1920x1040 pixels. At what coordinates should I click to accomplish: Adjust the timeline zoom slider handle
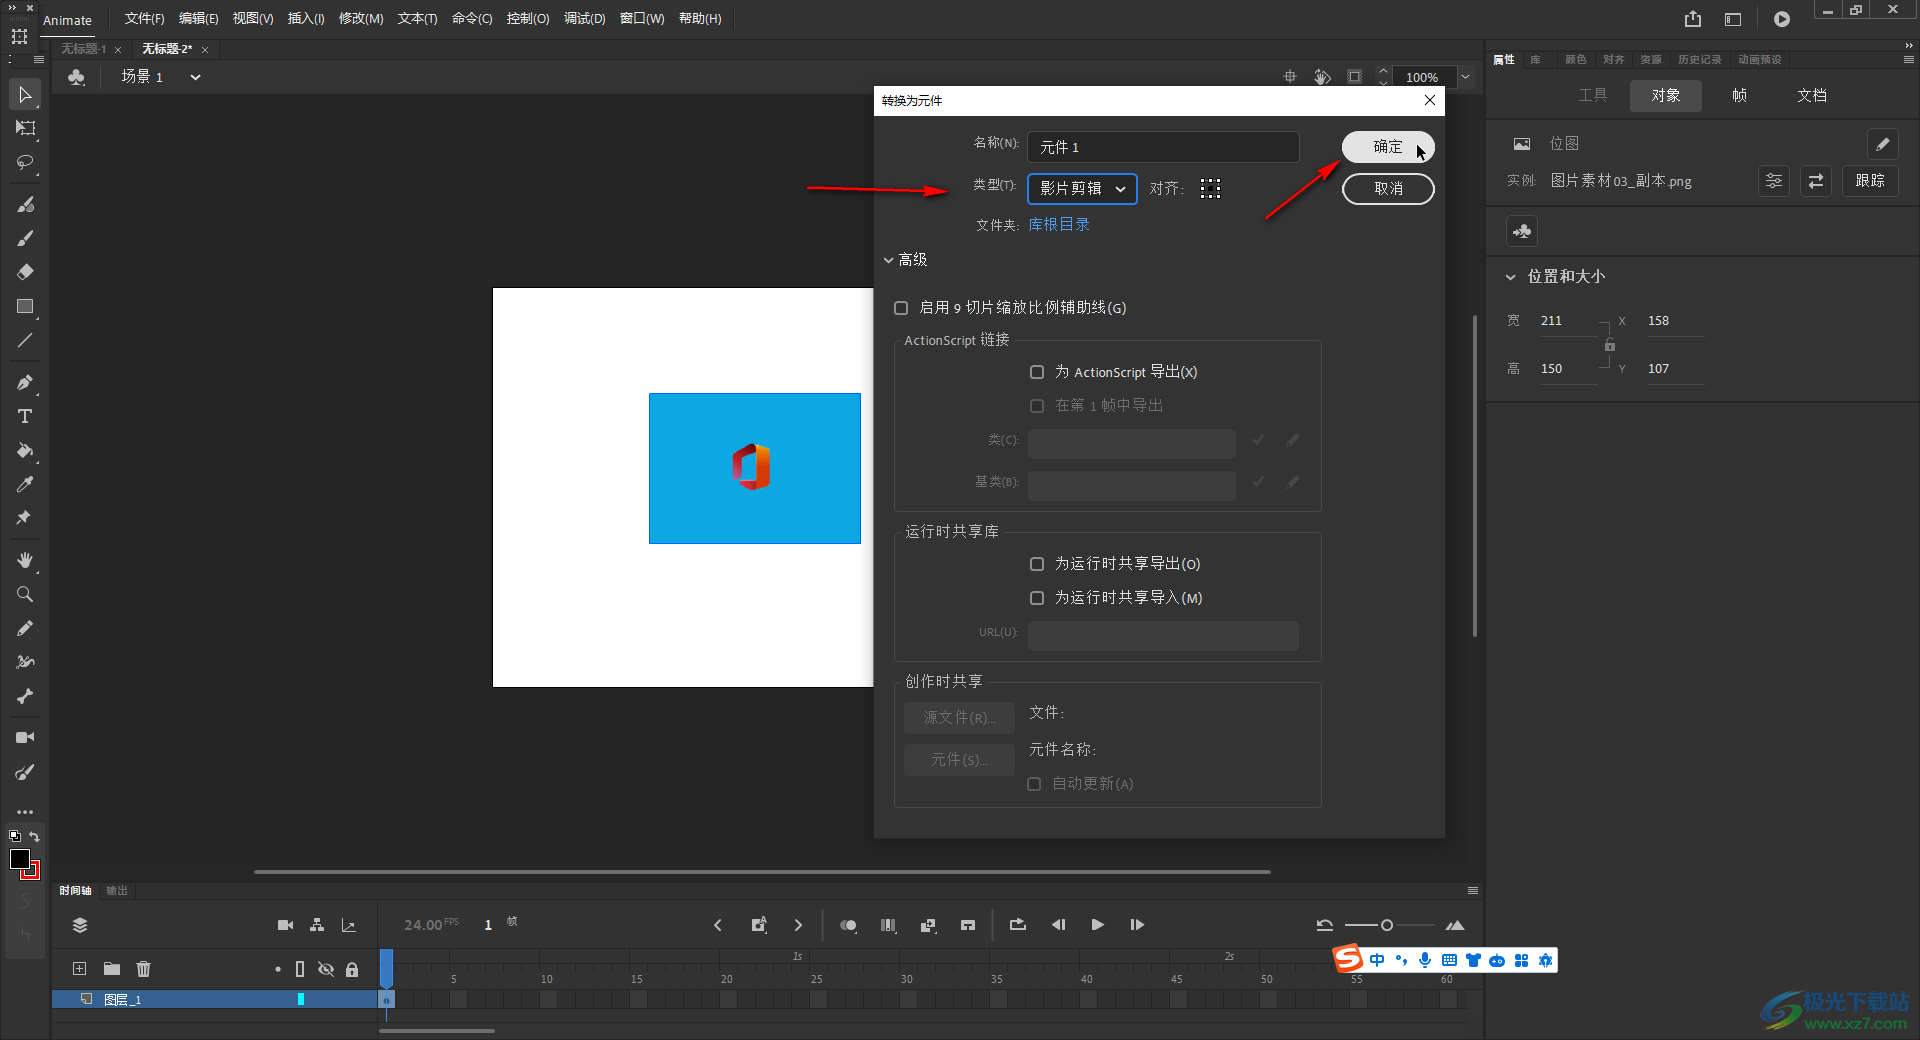coord(1387,925)
